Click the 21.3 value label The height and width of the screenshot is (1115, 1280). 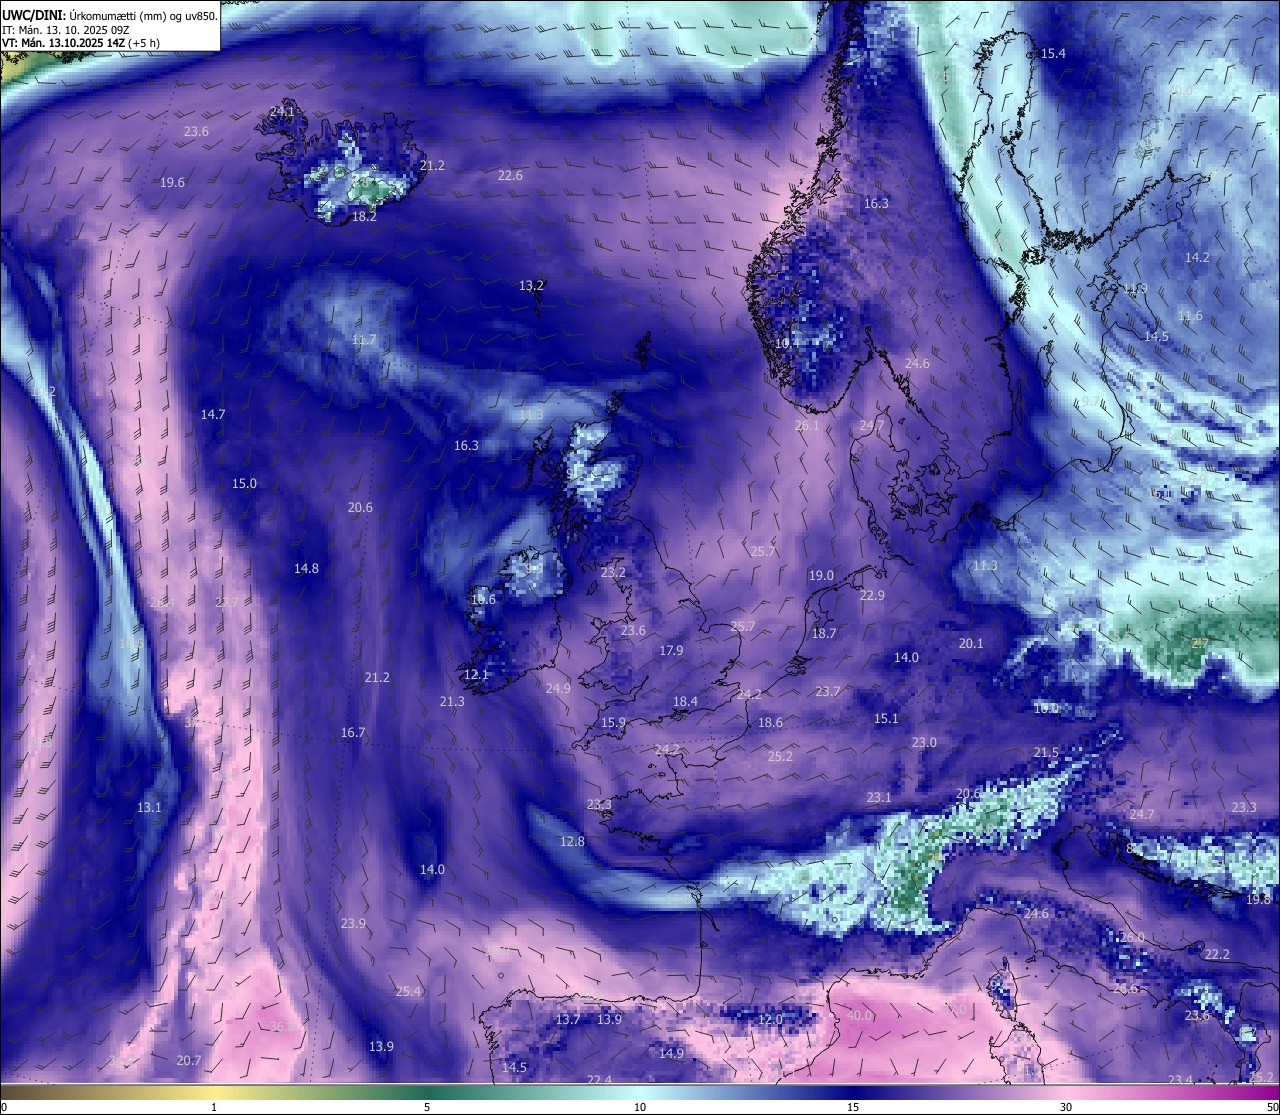(452, 701)
